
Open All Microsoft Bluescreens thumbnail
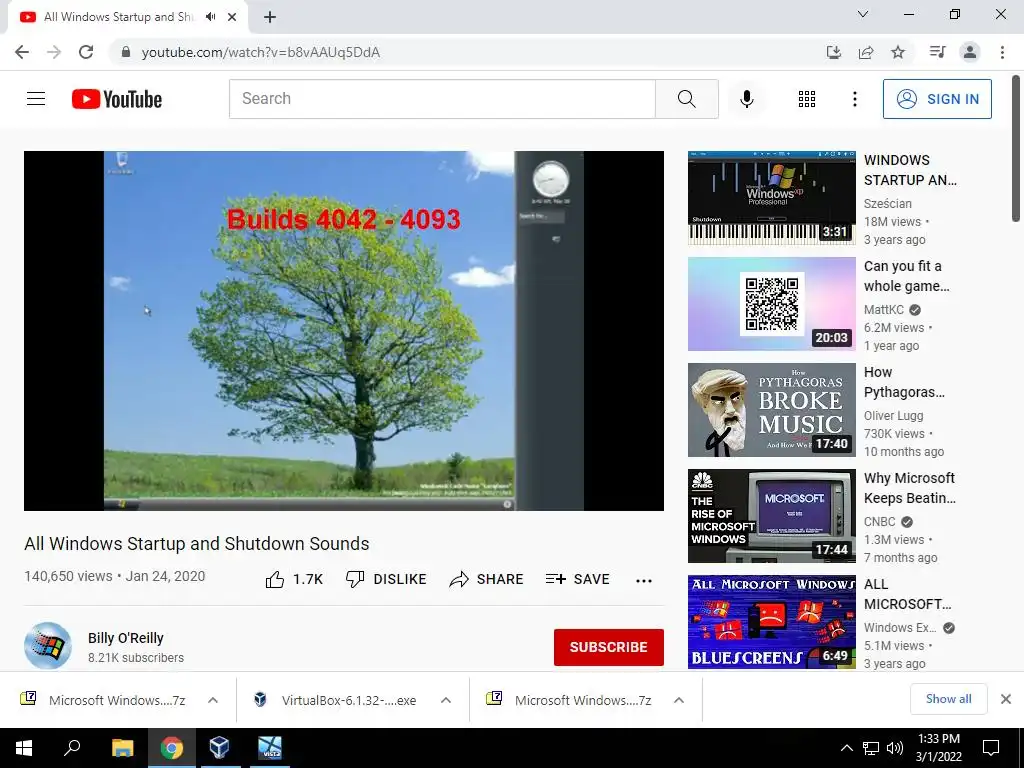(x=771, y=622)
